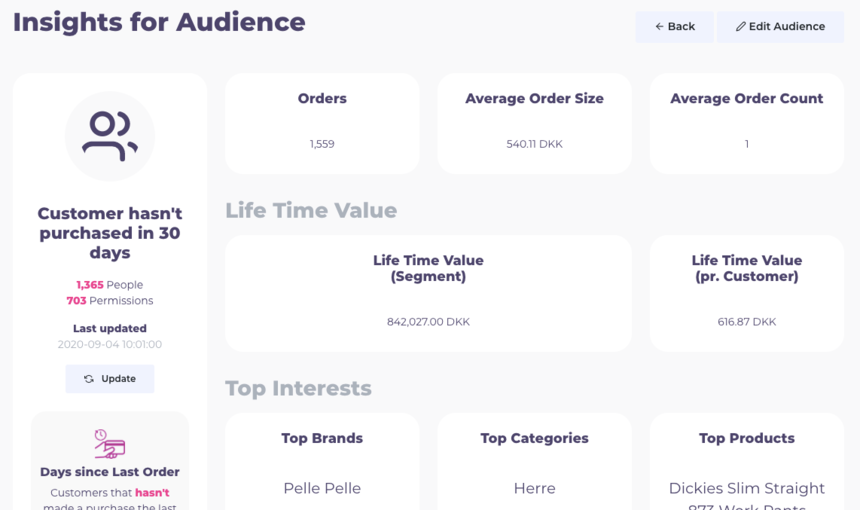This screenshot has width=860, height=510.
Task: Select the Average Order Count card
Action: pyautogui.click(x=746, y=123)
